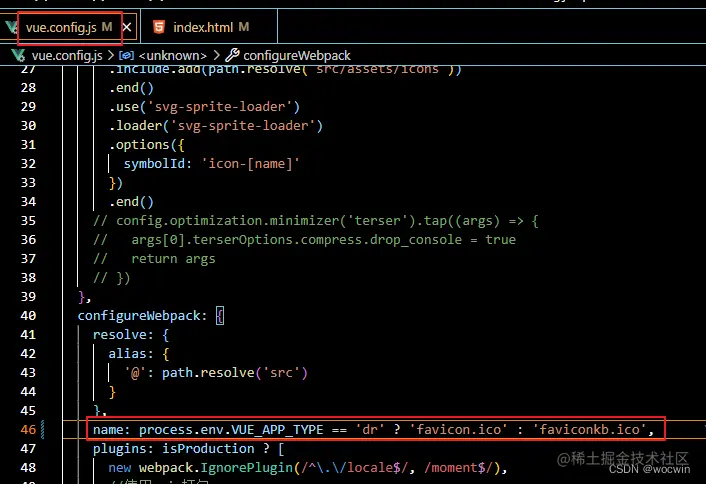Select vue.config.js in the breadcrumb
Viewport: 706px width, 484px height.
[67, 55]
